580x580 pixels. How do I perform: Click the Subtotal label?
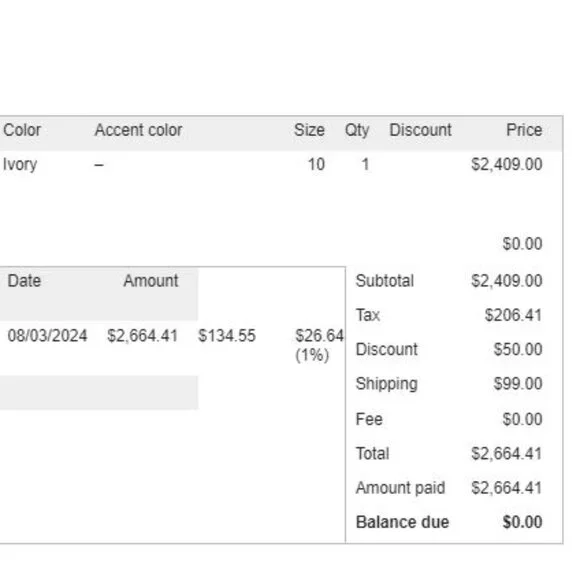[x=385, y=281]
